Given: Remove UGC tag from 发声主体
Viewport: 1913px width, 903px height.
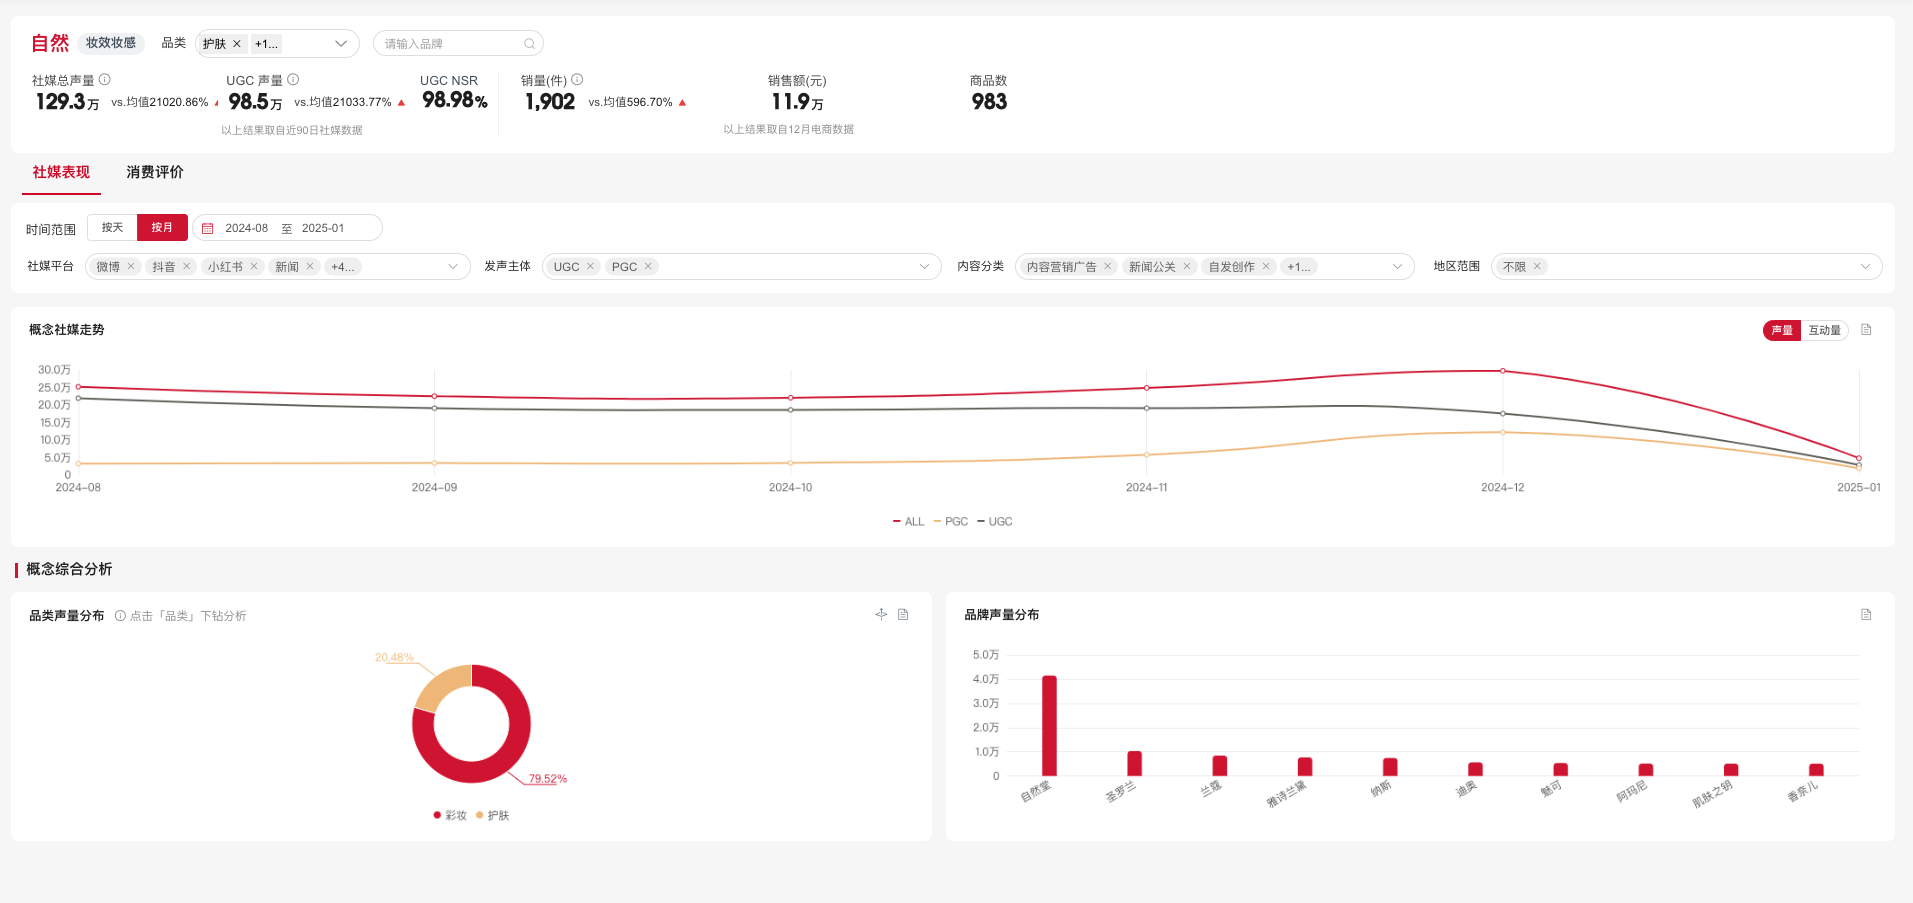Looking at the screenshot, I should tap(591, 266).
